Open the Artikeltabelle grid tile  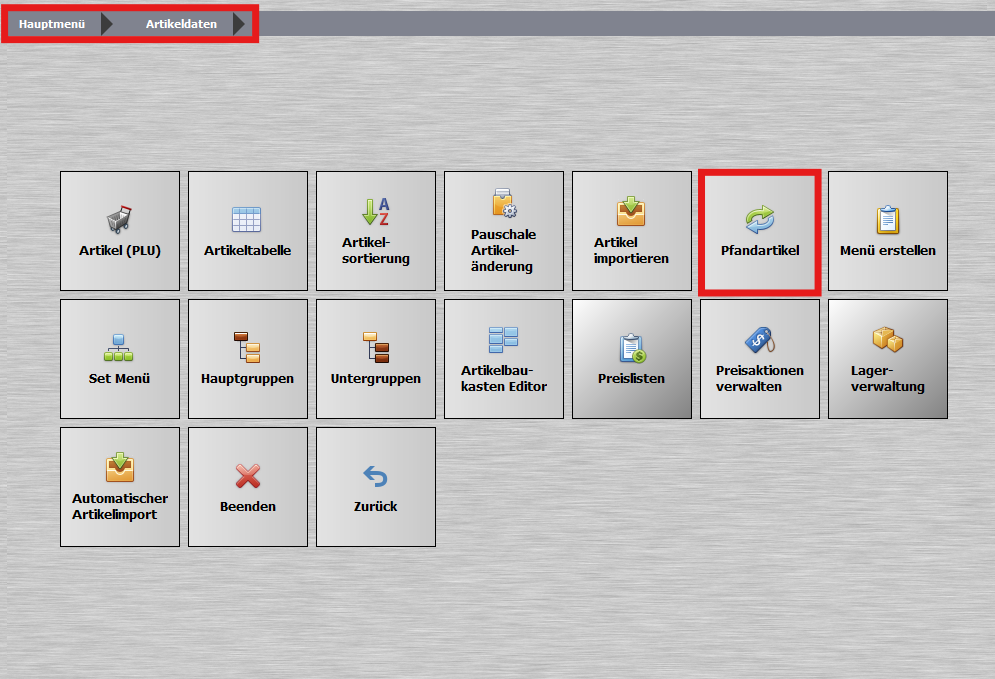[248, 231]
